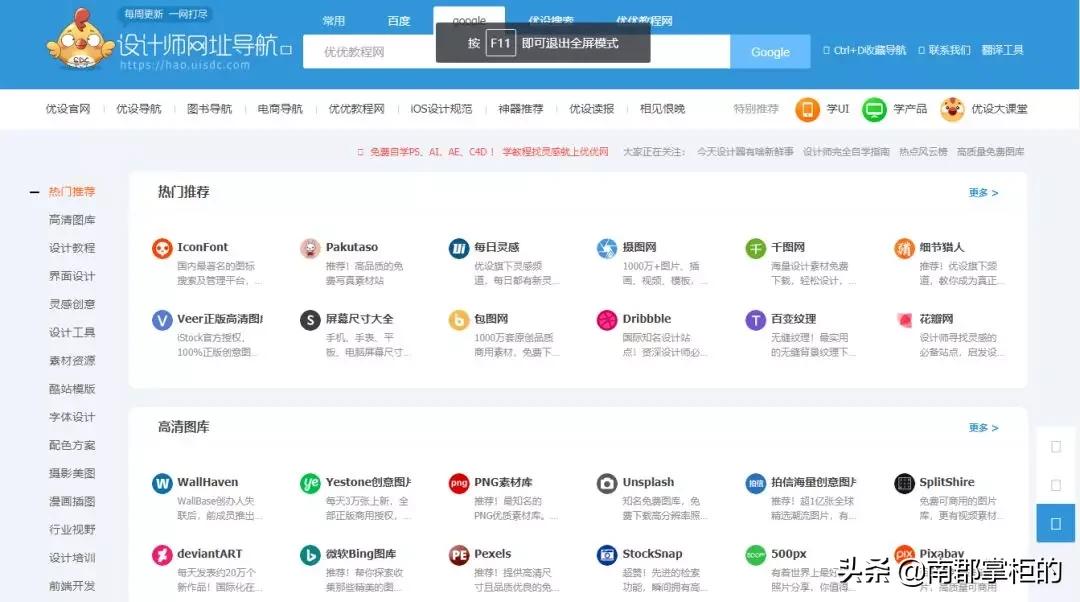1080x602 pixels.
Task: Expand 更多 in the 高清图库 section
Action: pyautogui.click(x=981, y=426)
